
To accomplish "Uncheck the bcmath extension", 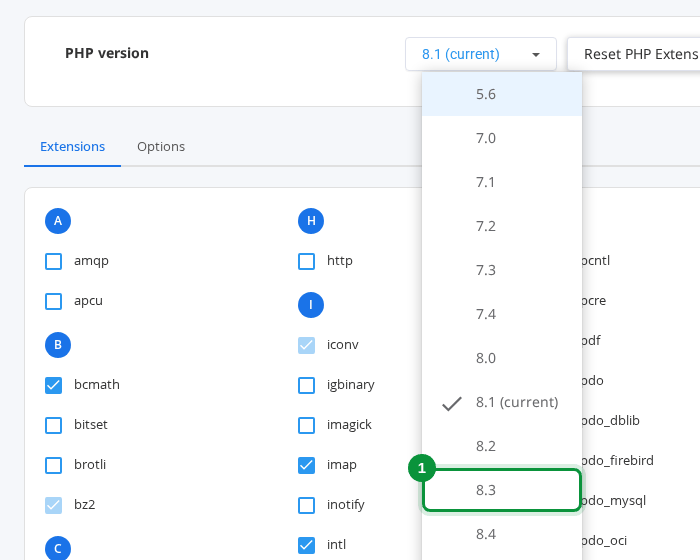I will pos(54,385).
